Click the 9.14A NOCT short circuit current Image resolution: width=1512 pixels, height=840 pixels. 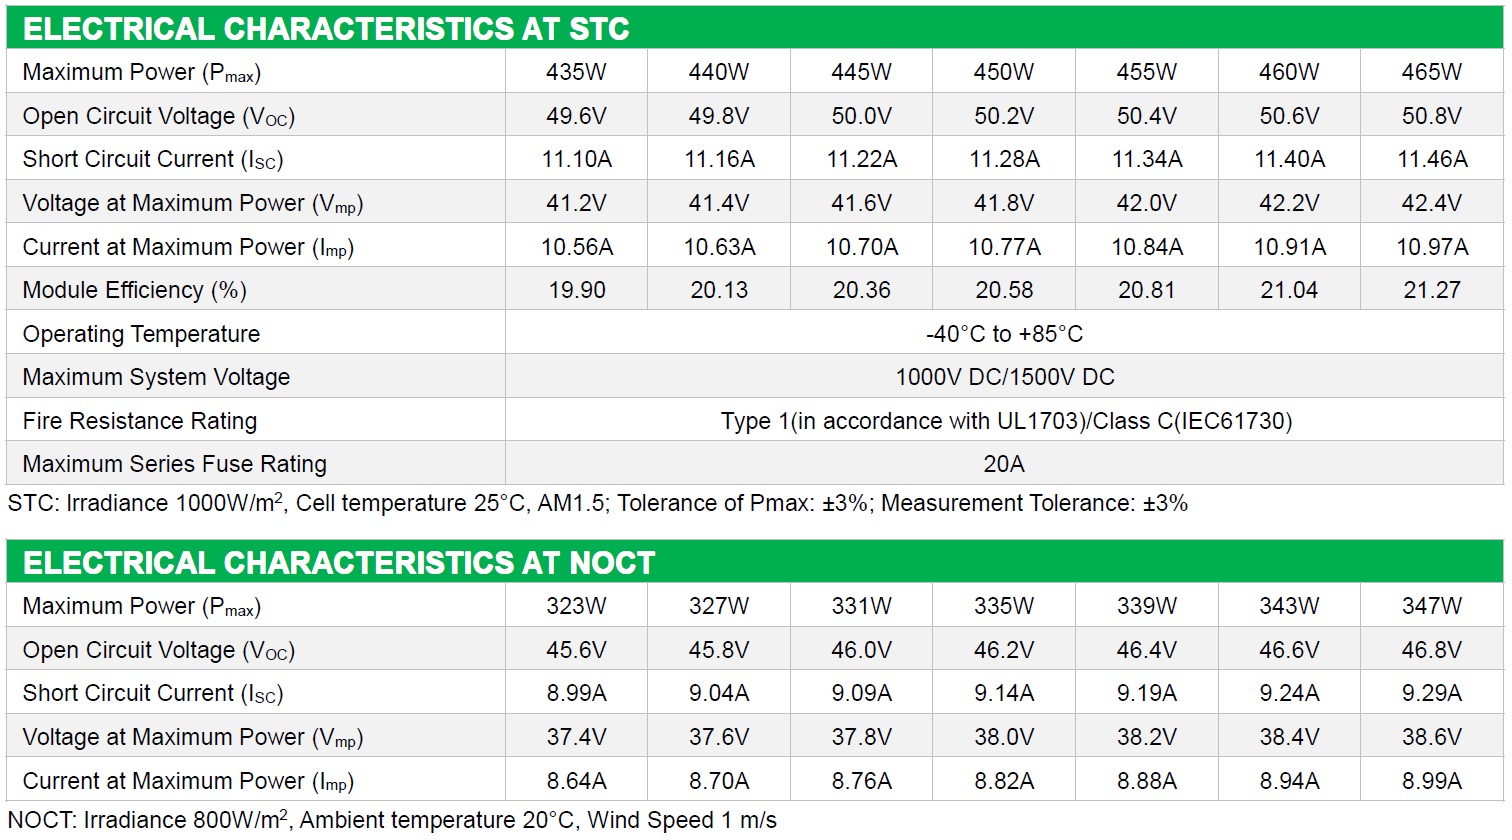[1004, 693]
